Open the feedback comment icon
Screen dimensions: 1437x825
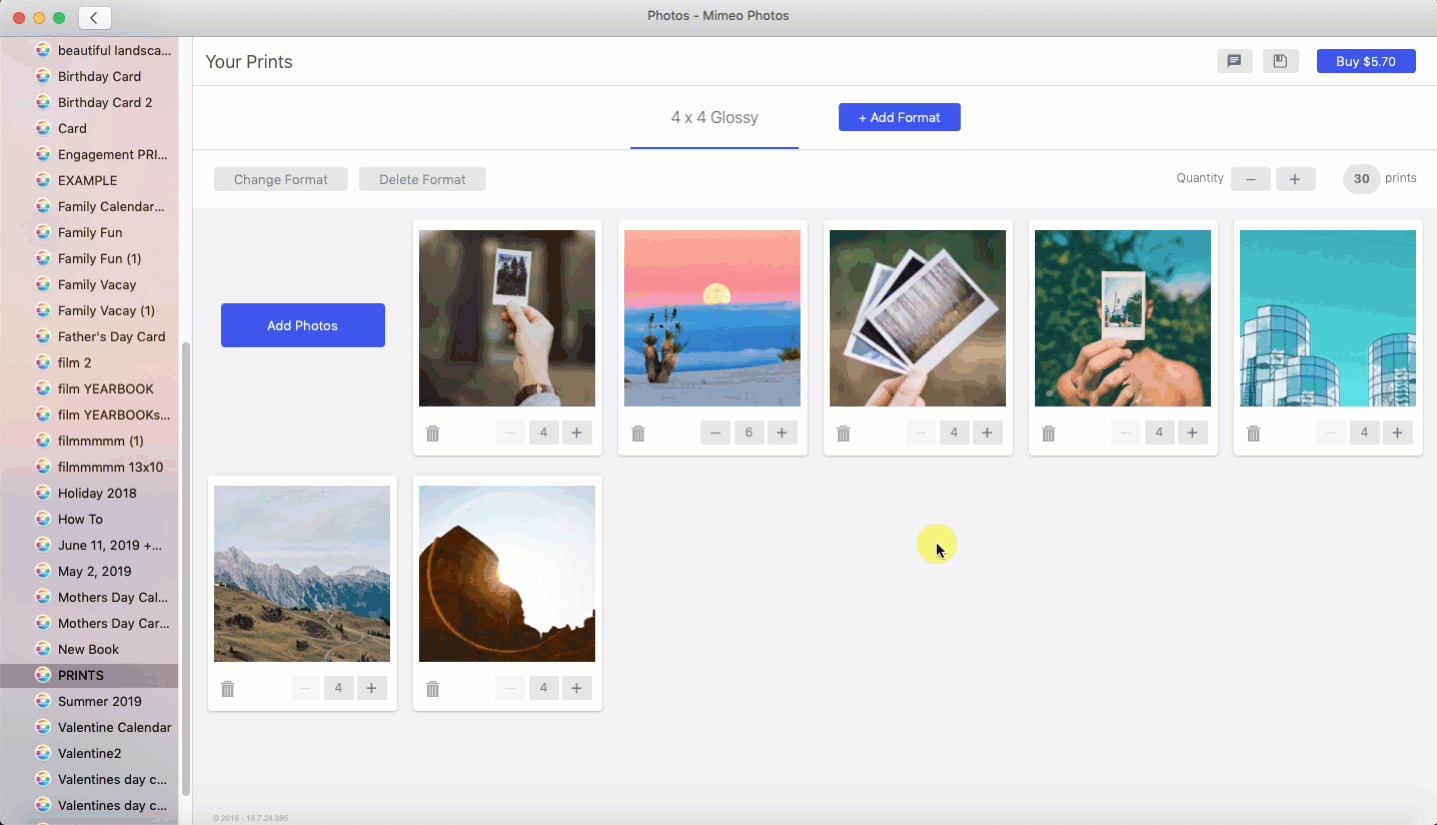[1234, 61]
